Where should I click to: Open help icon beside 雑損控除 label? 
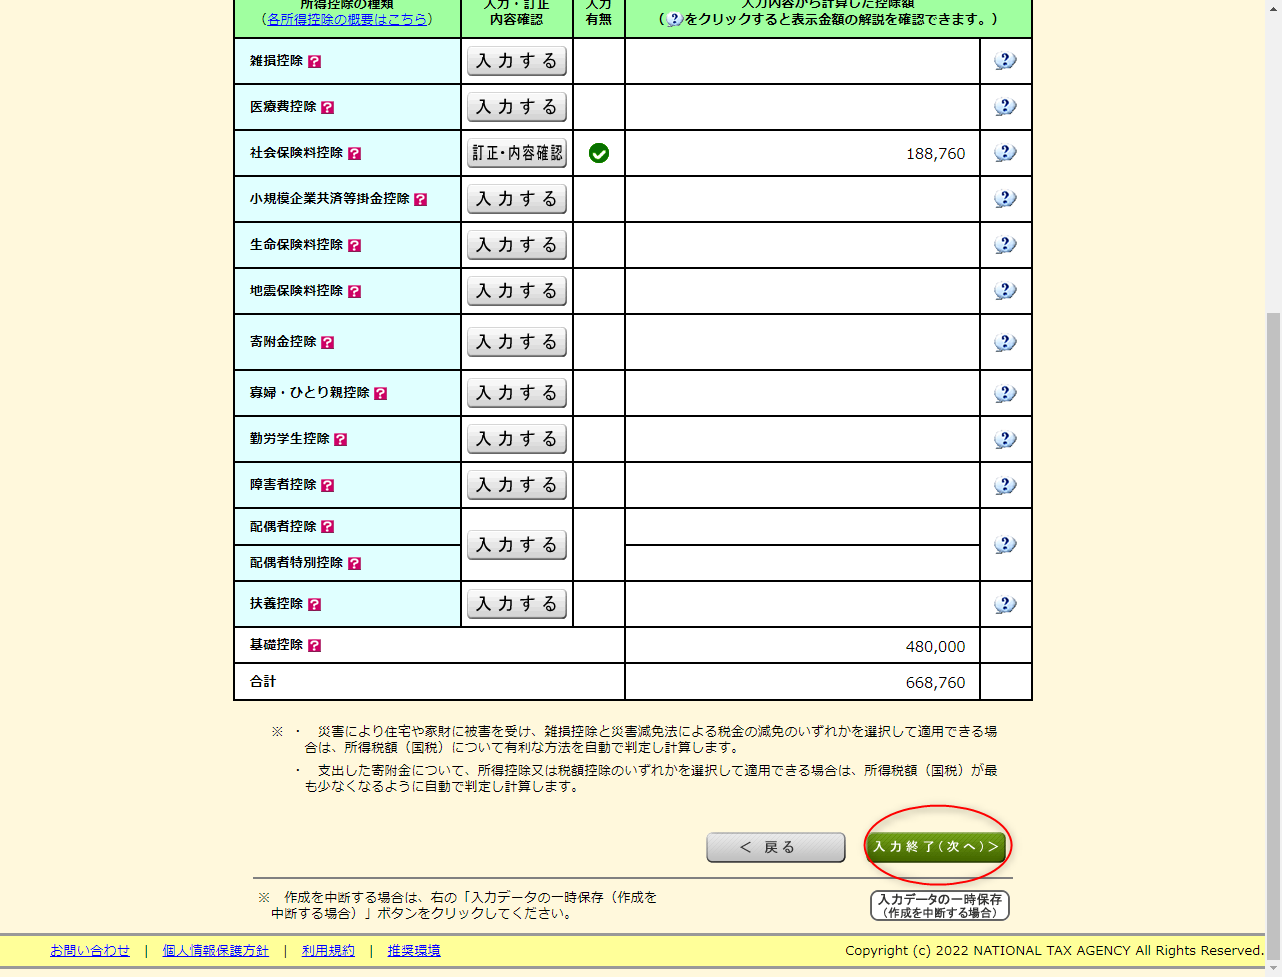coord(314,62)
